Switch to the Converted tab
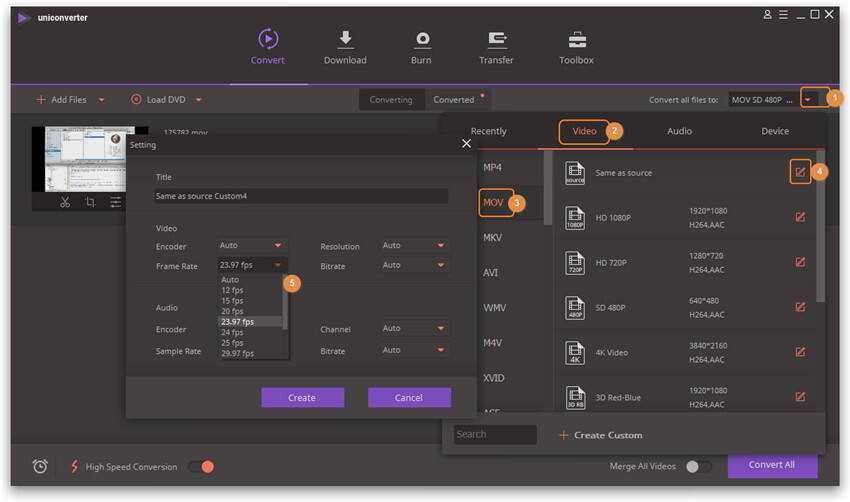The width and height of the screenshot is (850, 502). [454, 100]
